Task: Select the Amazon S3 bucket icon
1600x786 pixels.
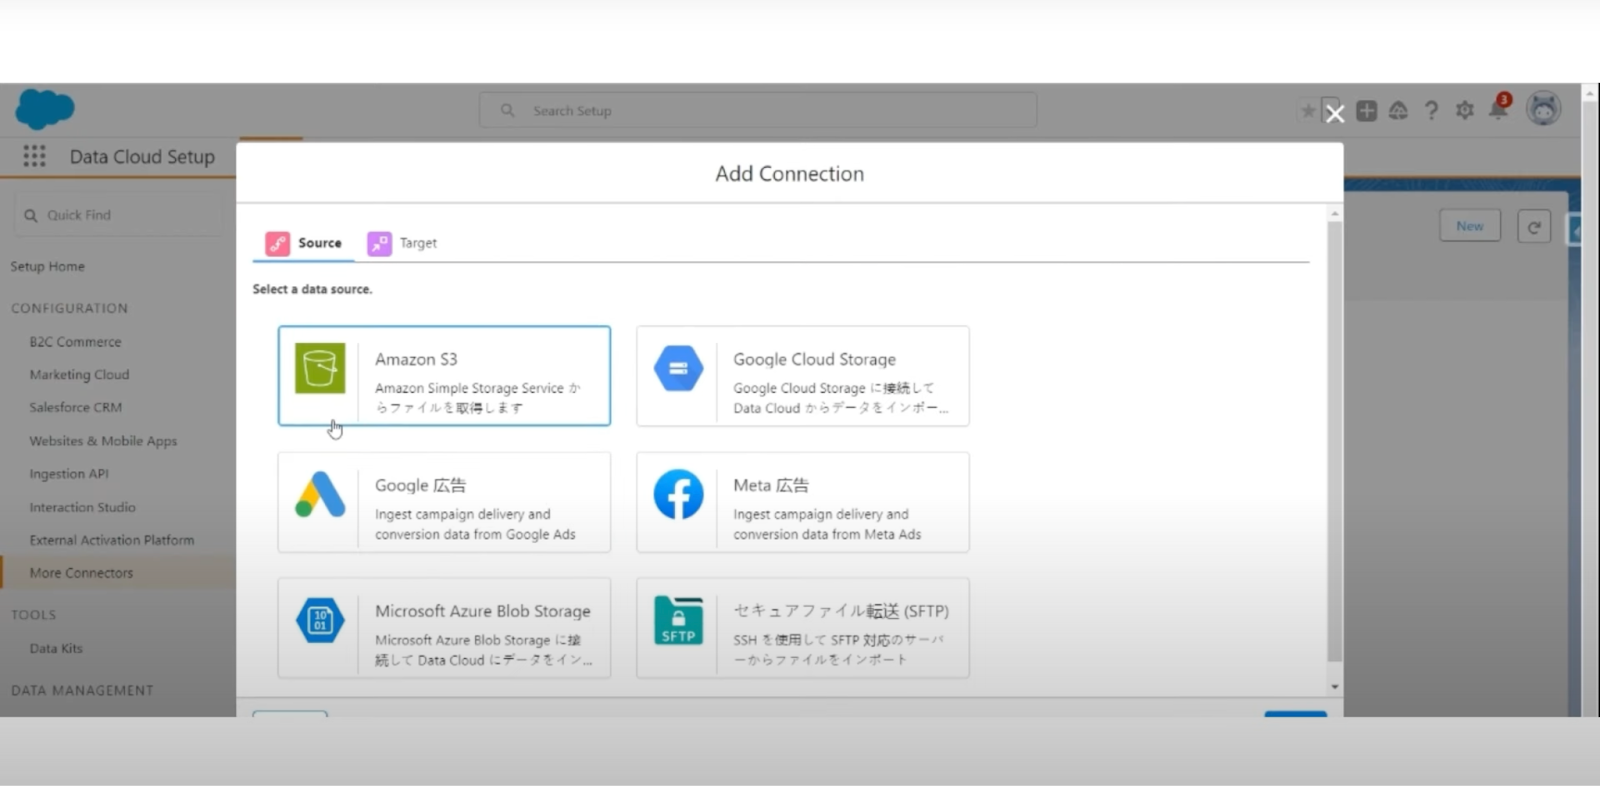Action: (x=320, y=368)
